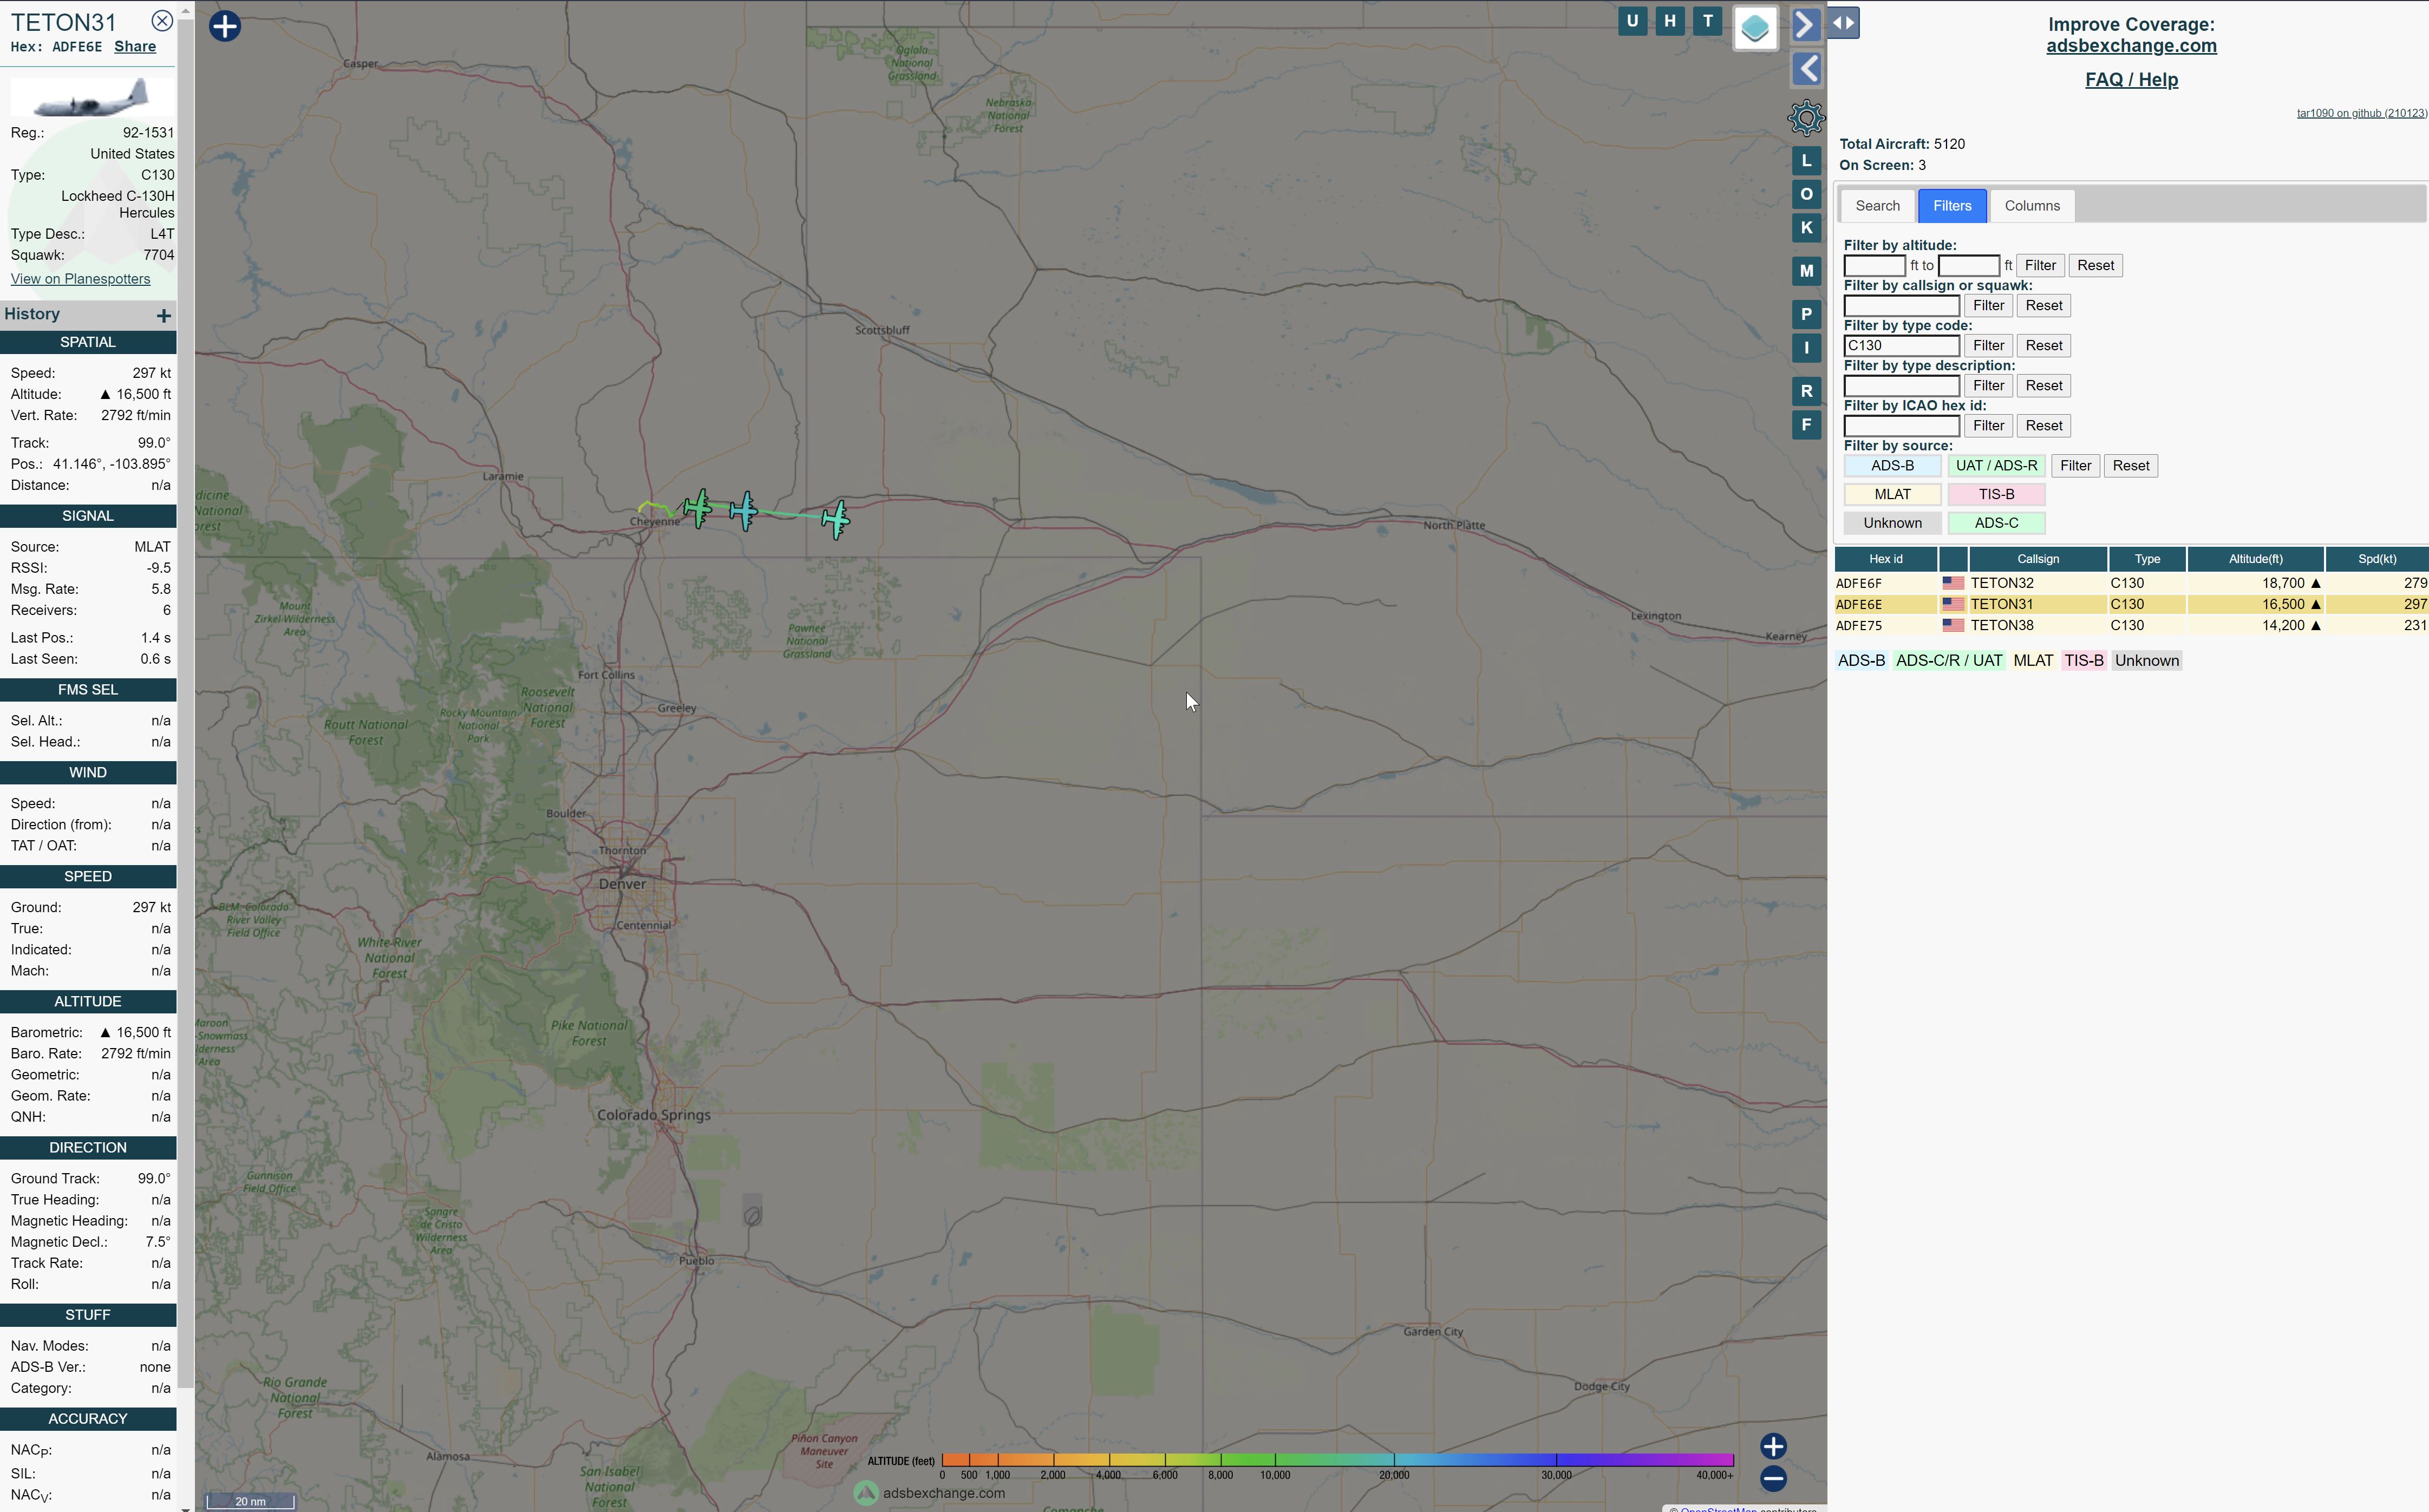Toggle the U map button
Image resolution: width=2429 pixels, height=1512 pixels.
coord(1632,21)
